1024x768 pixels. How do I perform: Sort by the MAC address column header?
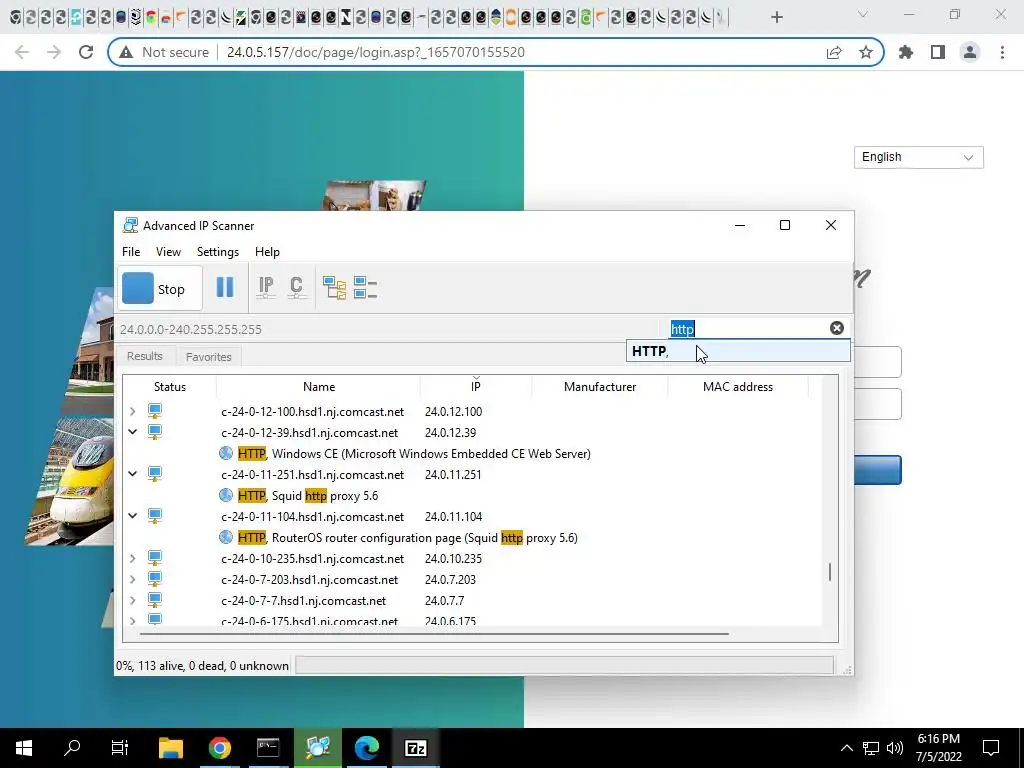[x=738, y=387]
